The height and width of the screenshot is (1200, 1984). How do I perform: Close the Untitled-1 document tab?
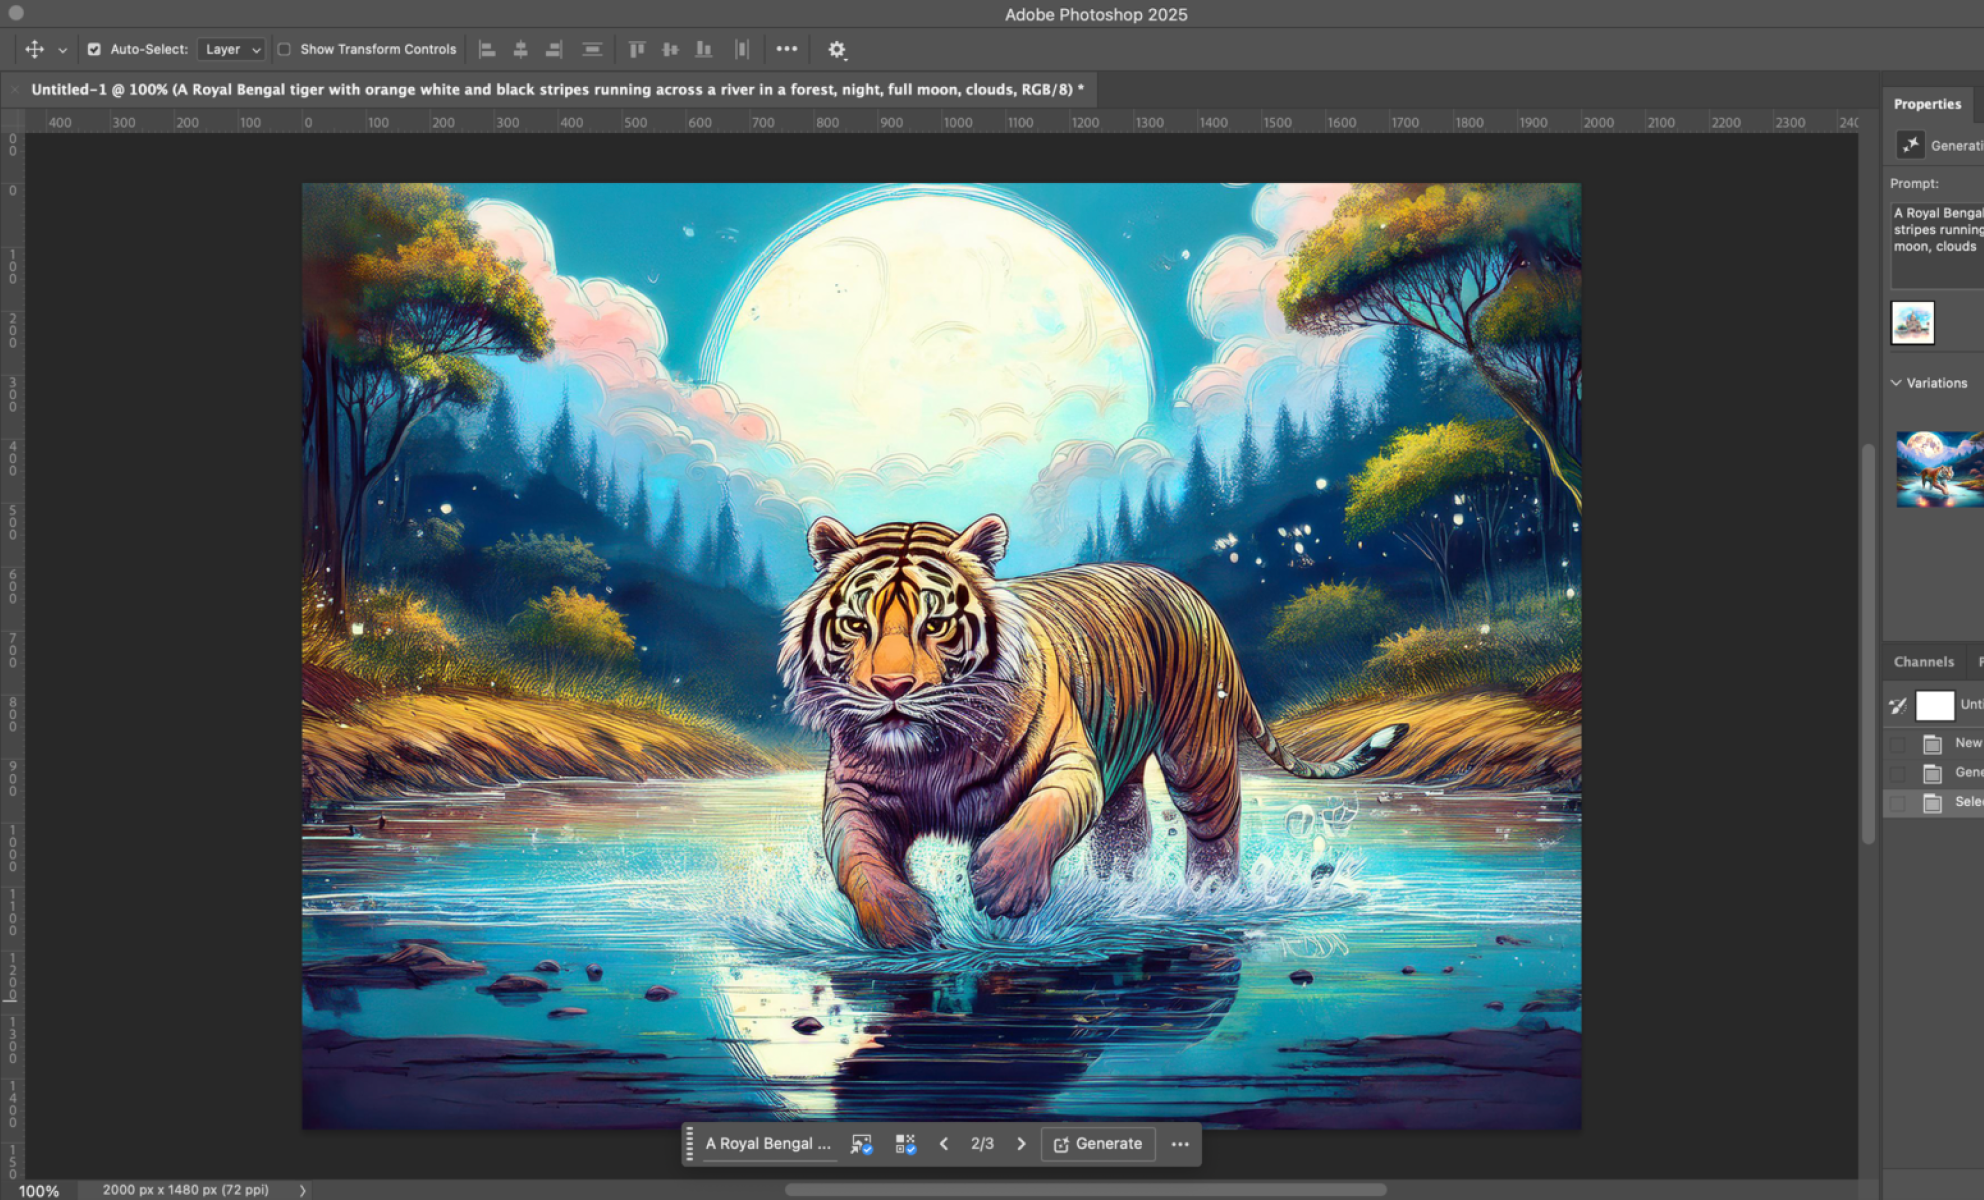coord(14,89)
